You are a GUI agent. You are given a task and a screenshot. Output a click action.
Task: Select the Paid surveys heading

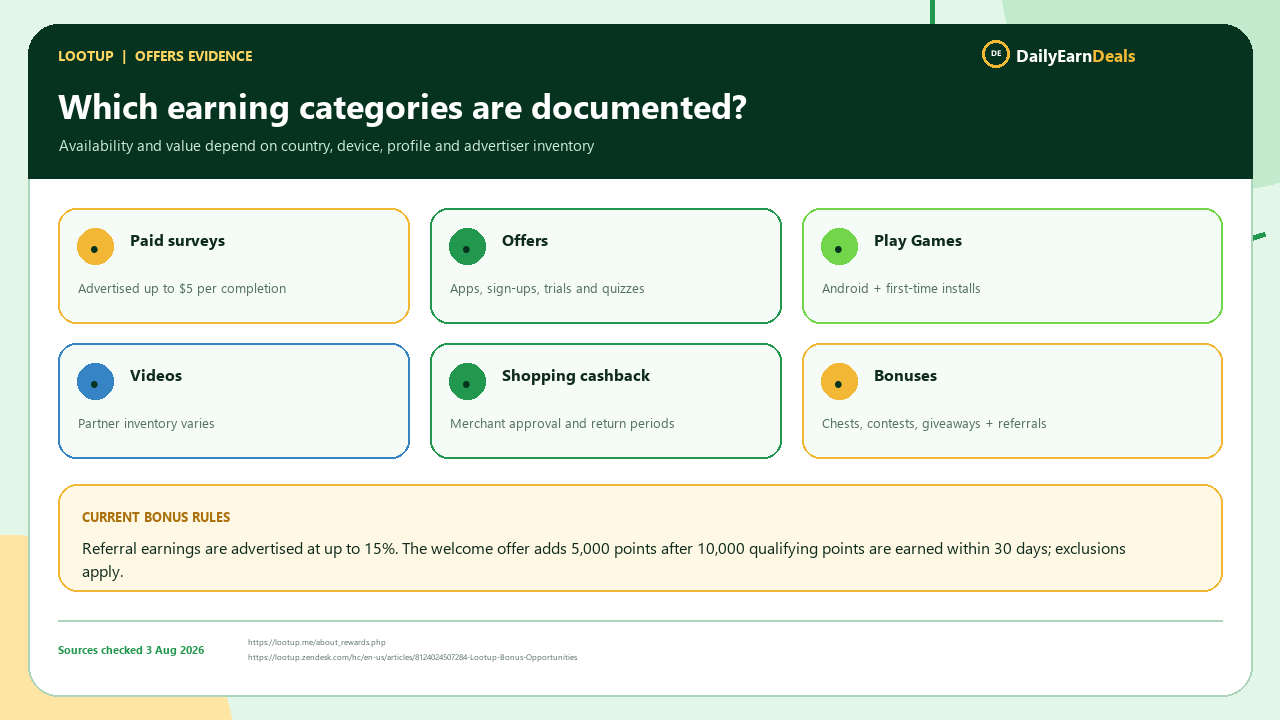coord(177,241)
